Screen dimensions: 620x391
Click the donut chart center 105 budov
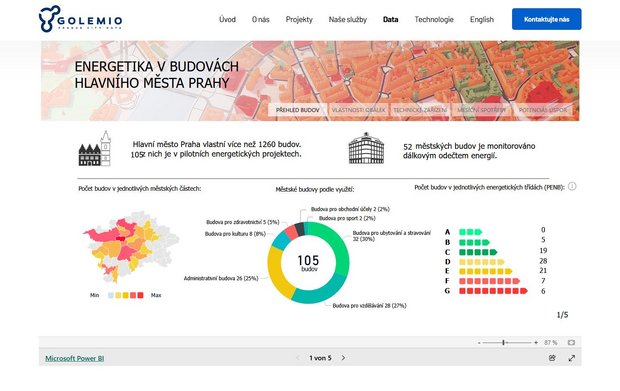308,263
